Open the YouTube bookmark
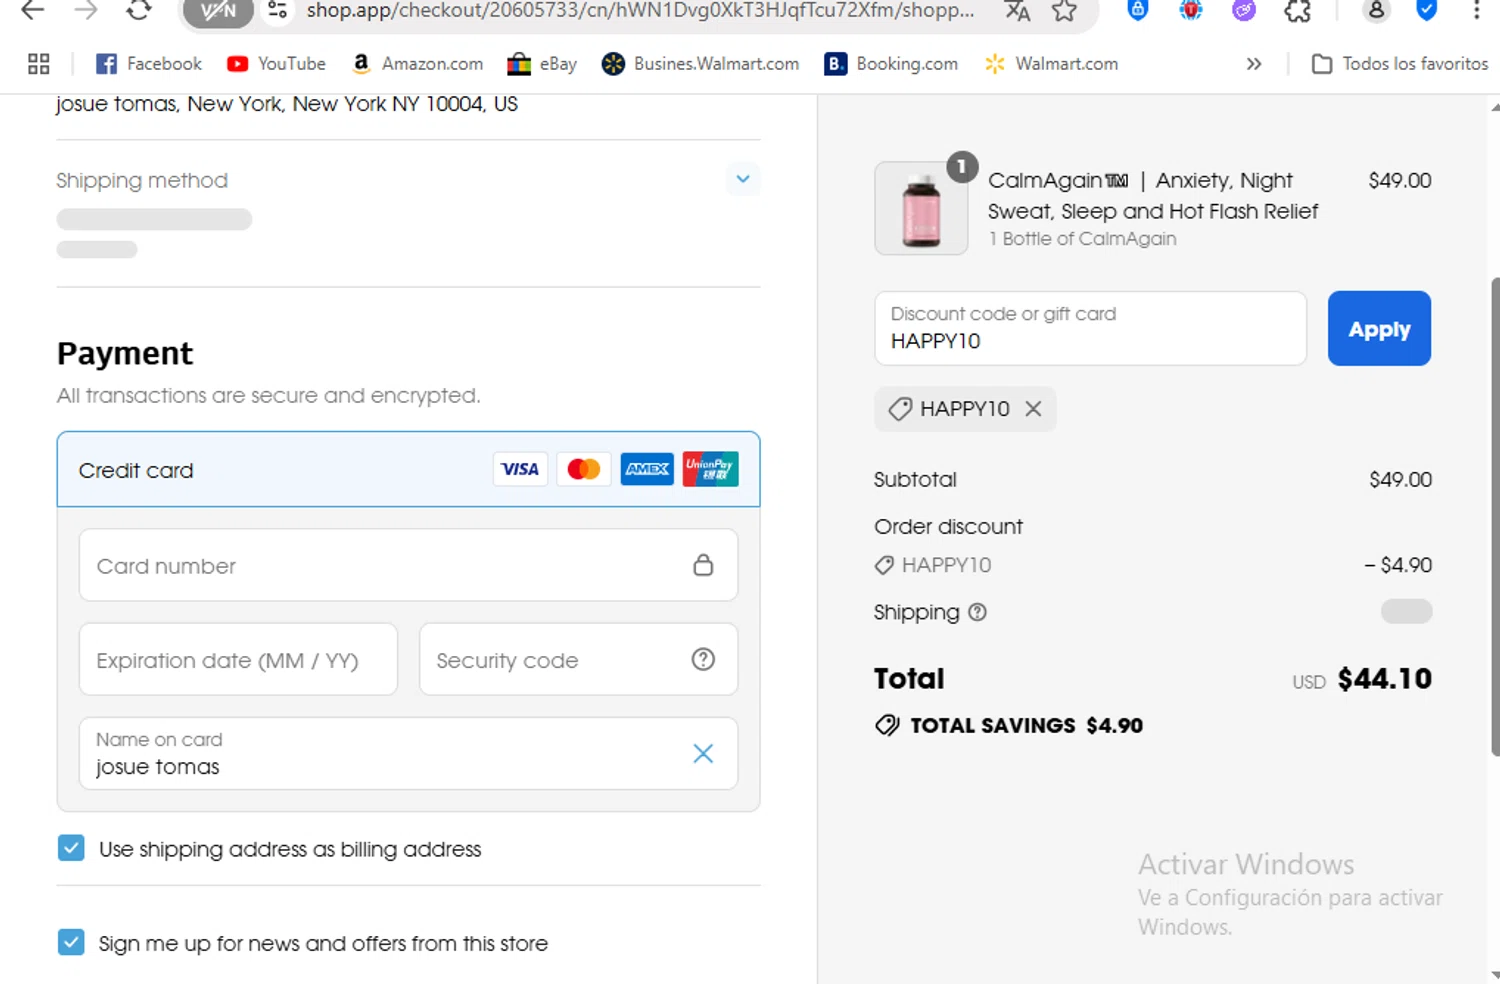Viewport: 1500px width, 984px height. tap(276, 64)
